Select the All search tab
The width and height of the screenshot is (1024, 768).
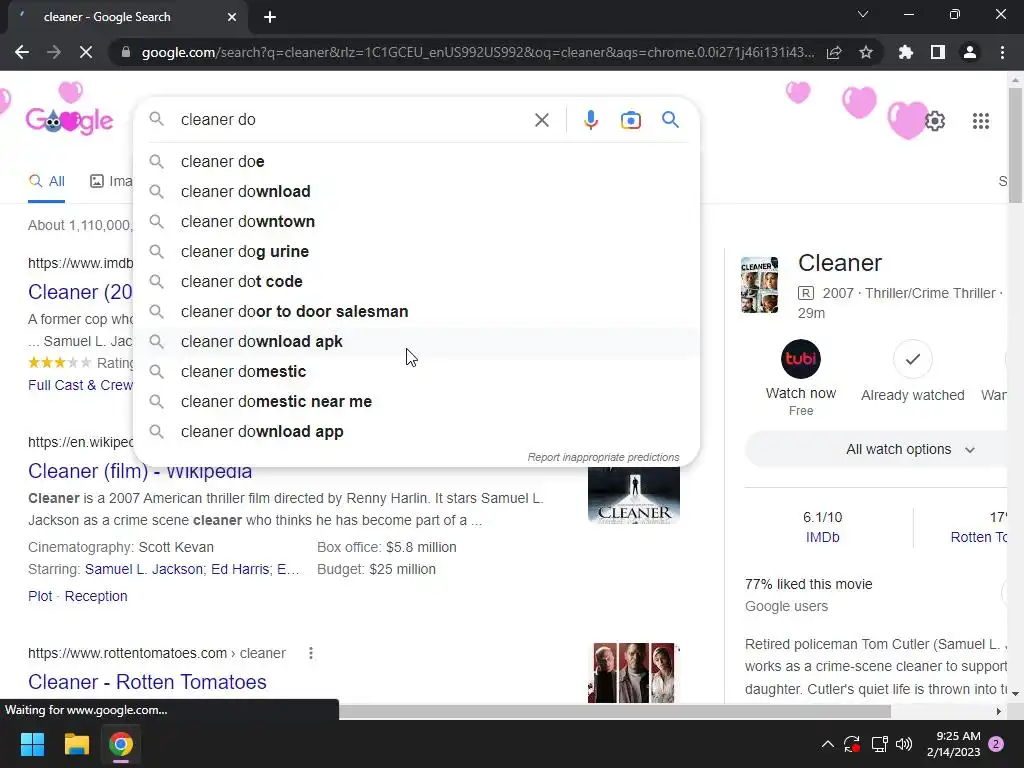click(46, 182)
